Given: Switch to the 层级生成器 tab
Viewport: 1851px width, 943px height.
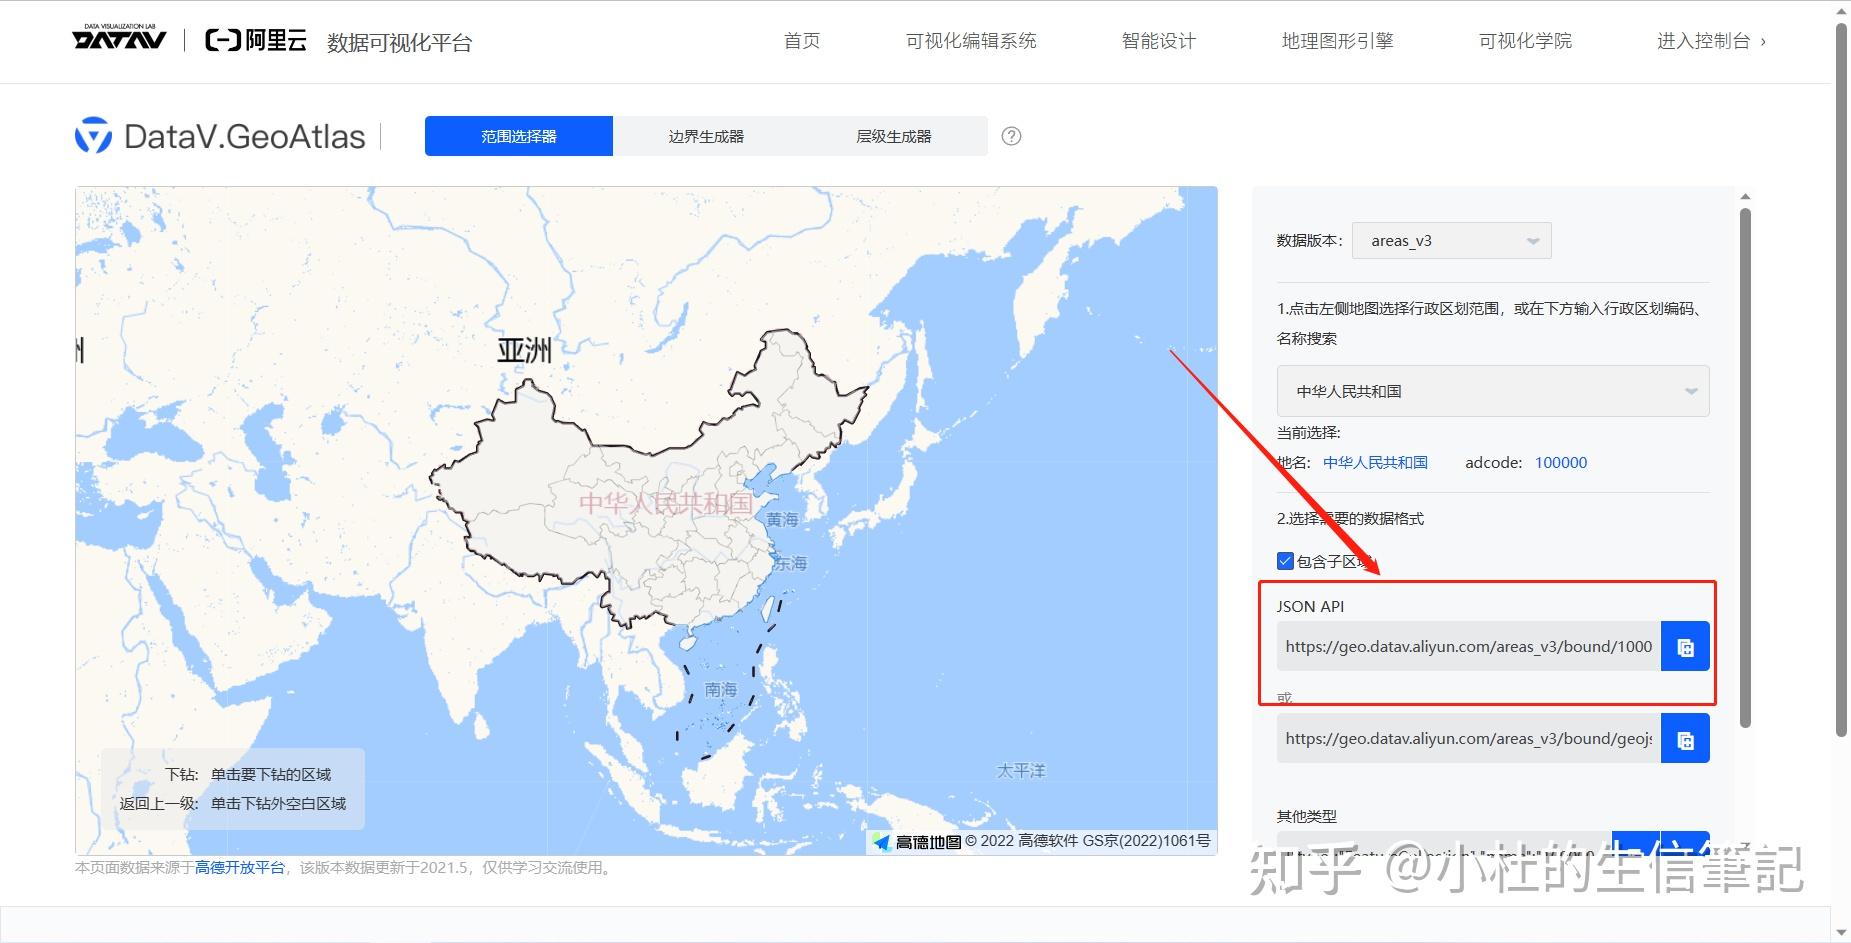Looking at the screenshot, I should point(895,135).
